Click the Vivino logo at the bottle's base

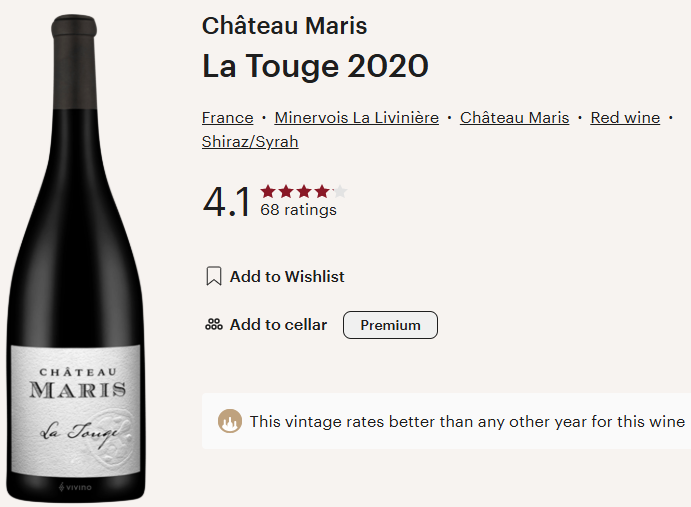(77, 487)
